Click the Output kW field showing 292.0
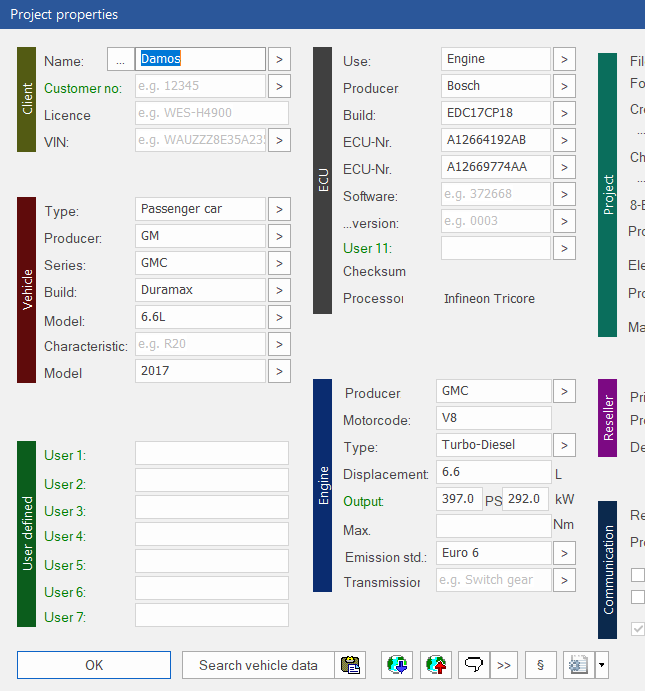The image size is (645, 691). point(526,499)
